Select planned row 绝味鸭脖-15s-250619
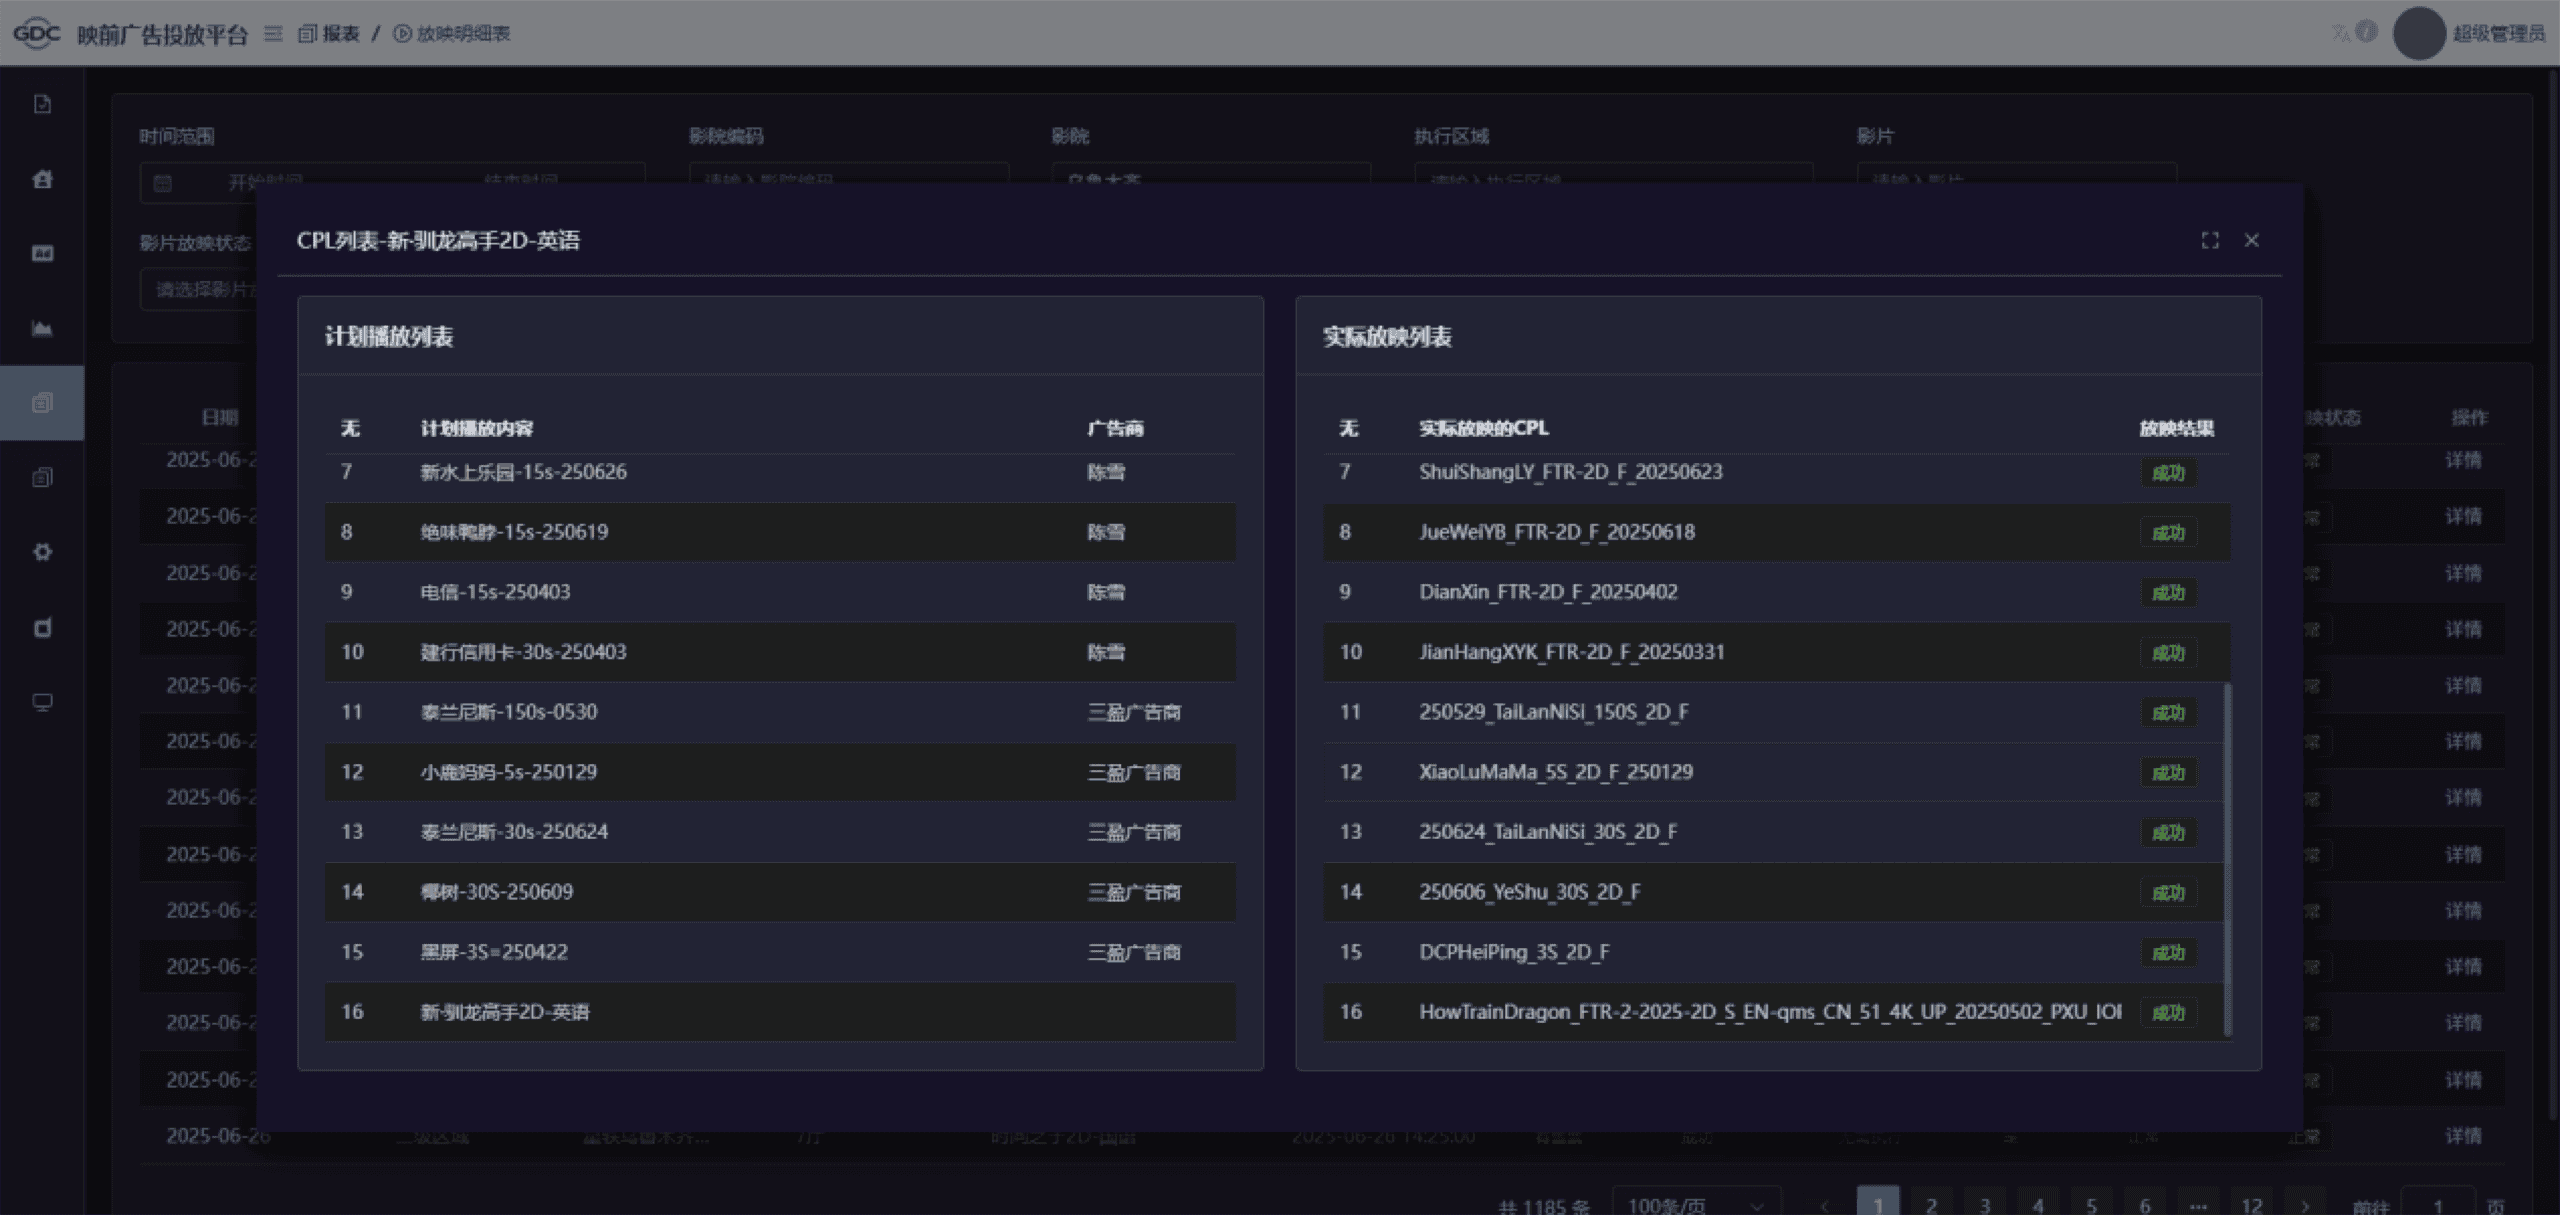The width and height of the screenshot is (2560, 1215). [780, 532]
